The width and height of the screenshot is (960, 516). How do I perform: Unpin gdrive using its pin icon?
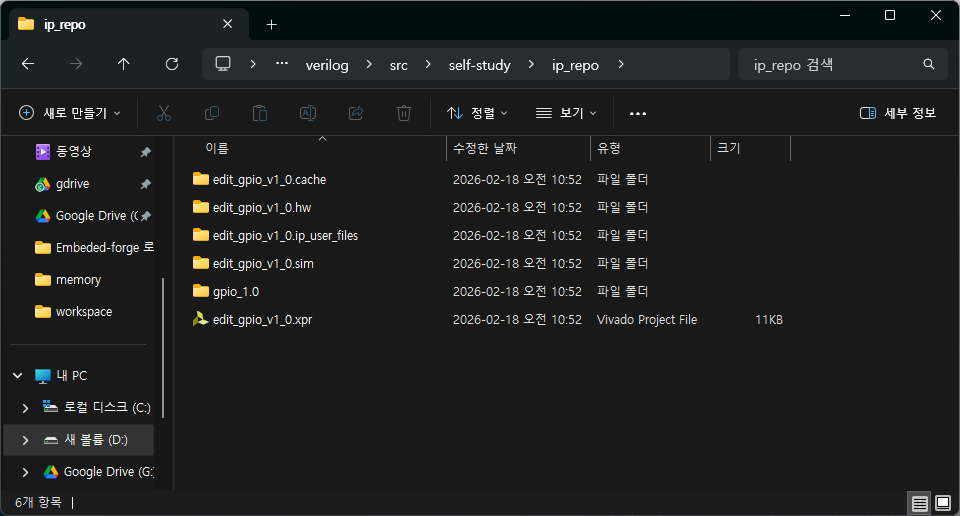146,184
